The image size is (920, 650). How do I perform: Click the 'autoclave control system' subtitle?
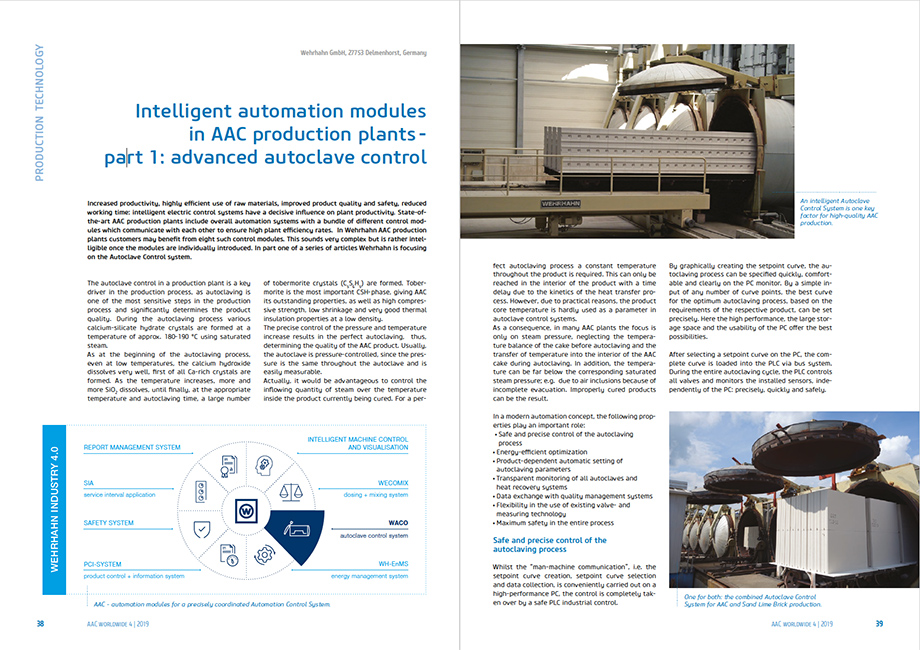click(374, 536)
